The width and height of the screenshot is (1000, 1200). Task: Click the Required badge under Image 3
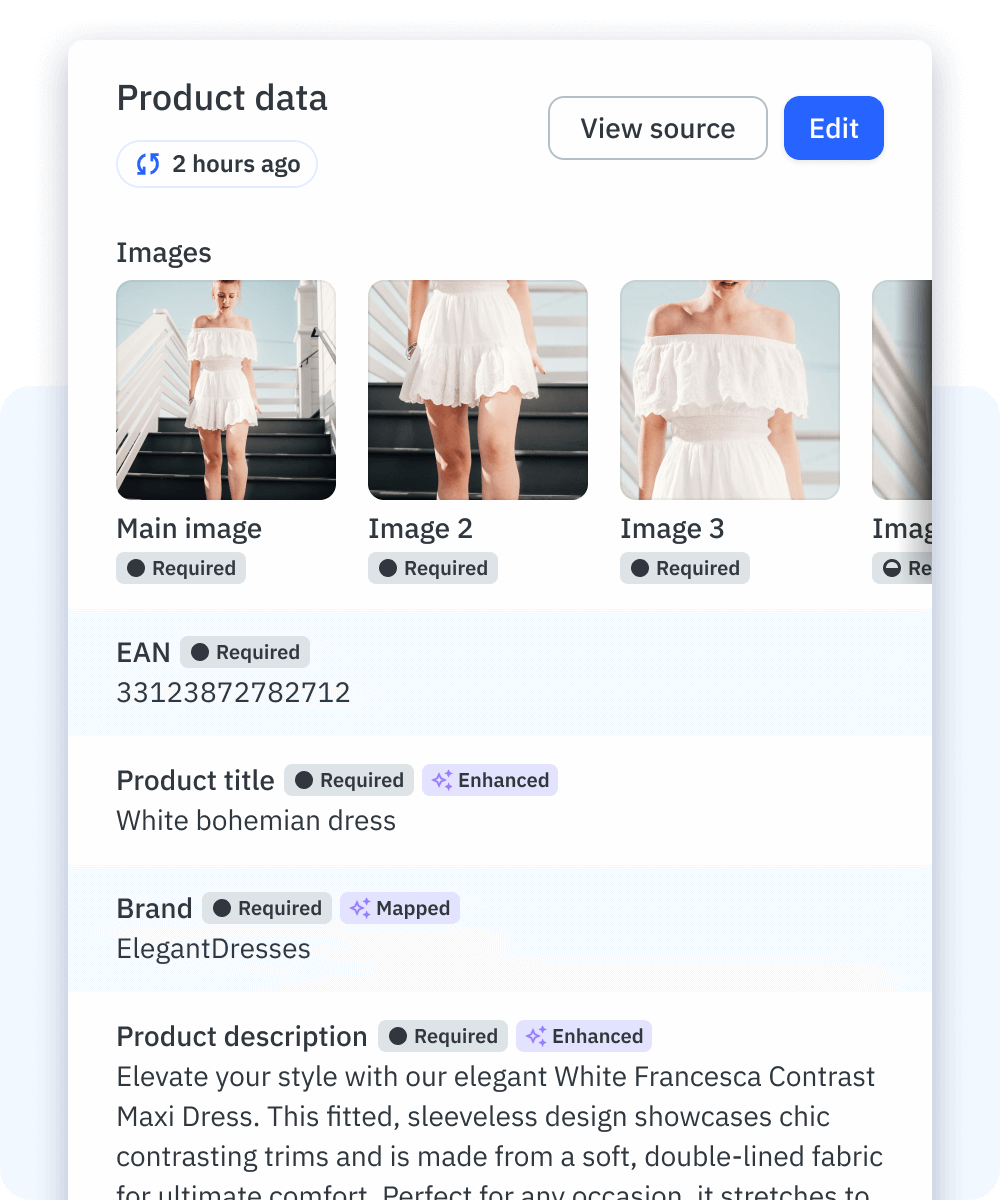coord(685,568)
